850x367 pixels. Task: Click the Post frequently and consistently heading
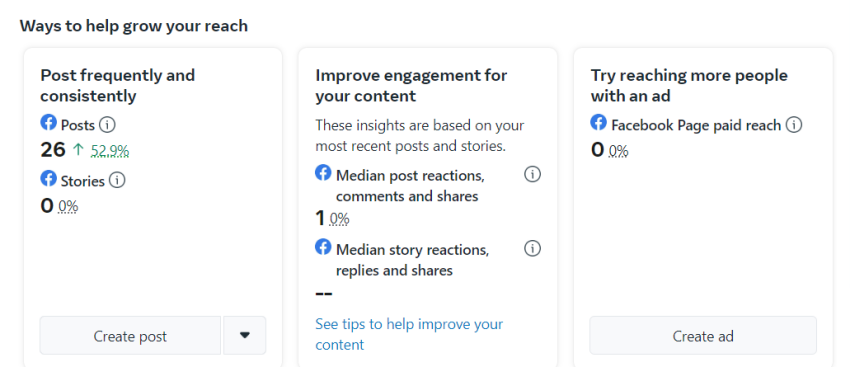click(118, 86)
